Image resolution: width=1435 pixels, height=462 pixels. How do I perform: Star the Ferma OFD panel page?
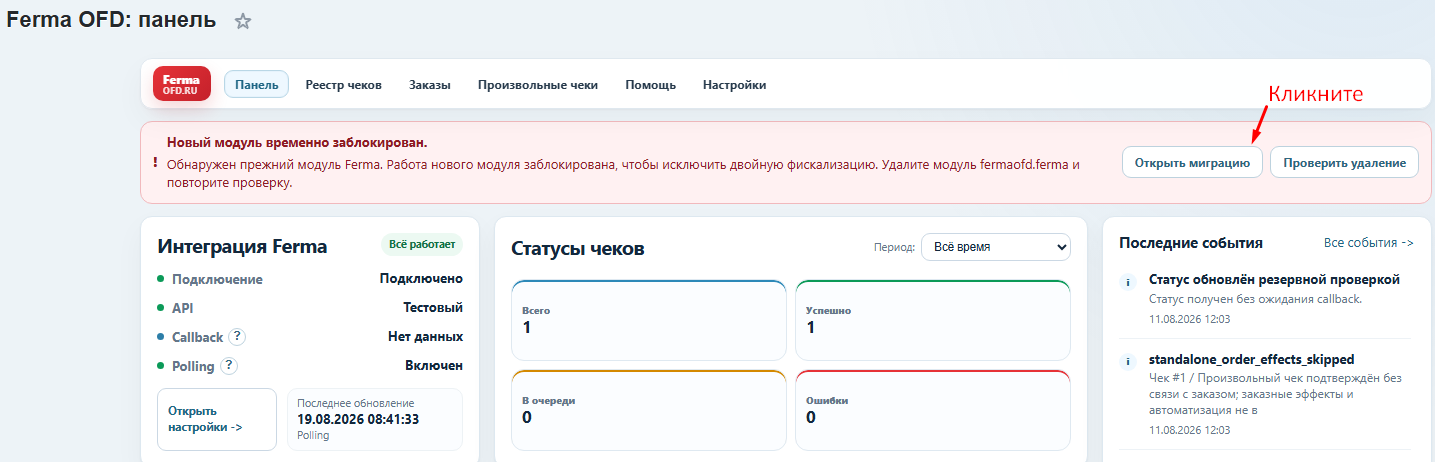(x=242, y=21)
